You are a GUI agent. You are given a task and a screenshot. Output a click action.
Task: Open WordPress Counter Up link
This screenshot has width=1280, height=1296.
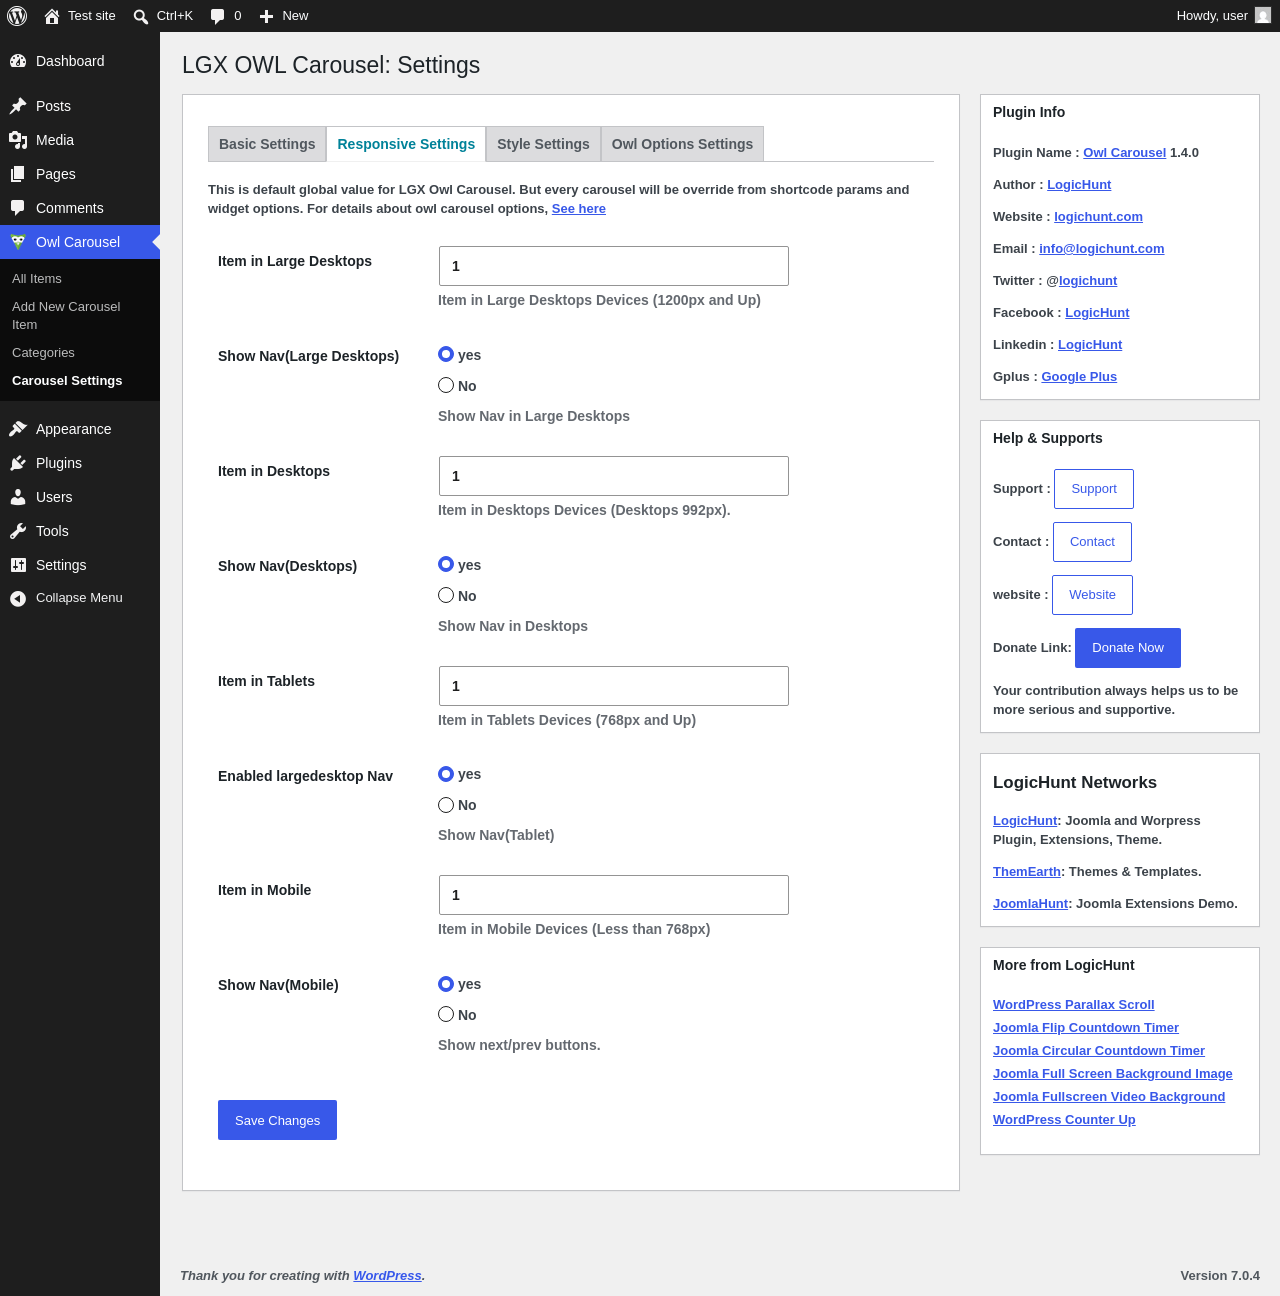click(1064, 1120)
